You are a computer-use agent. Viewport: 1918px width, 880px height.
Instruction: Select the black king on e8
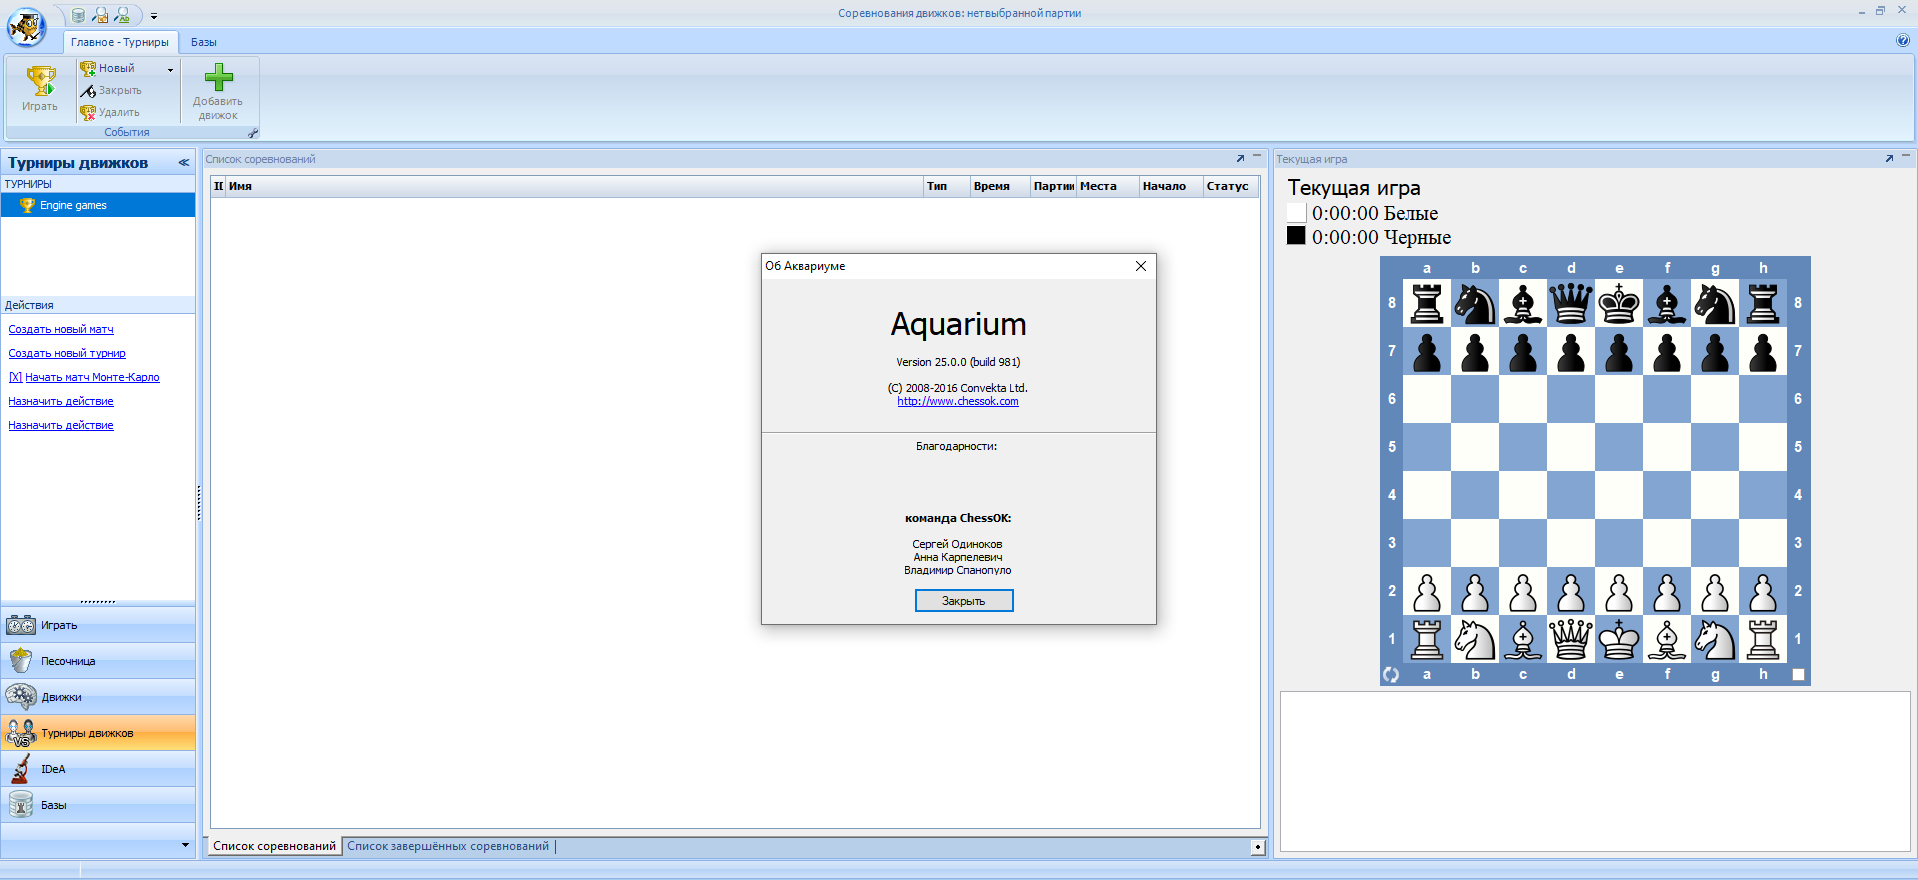pos(1619,303)
